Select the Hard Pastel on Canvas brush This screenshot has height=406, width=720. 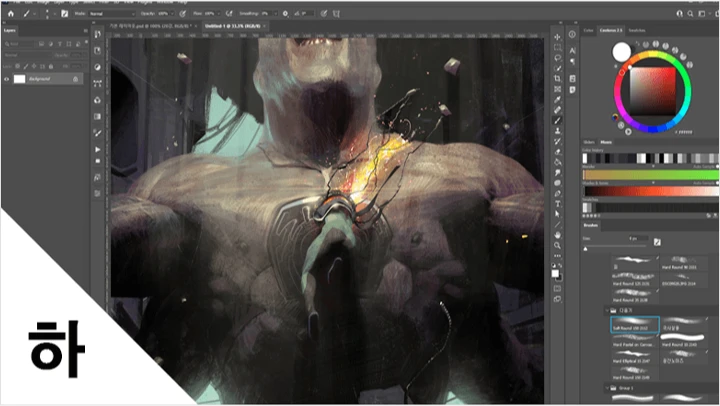[634, 341]
